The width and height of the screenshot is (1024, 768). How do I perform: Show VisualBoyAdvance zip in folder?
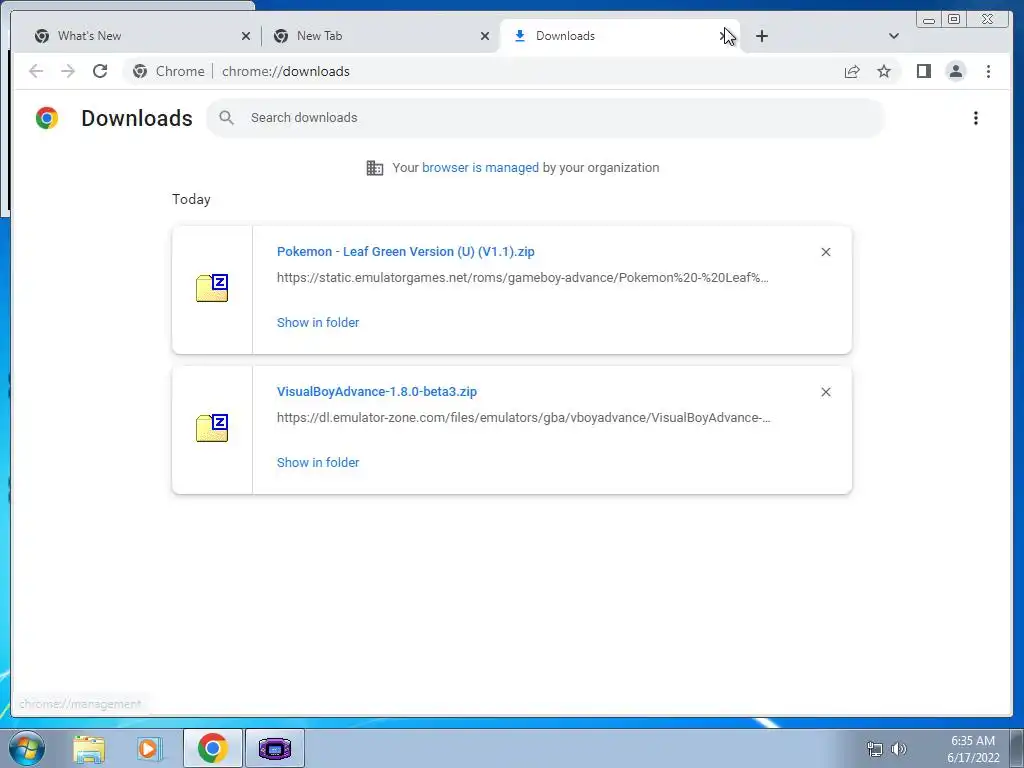coord(318,462)
